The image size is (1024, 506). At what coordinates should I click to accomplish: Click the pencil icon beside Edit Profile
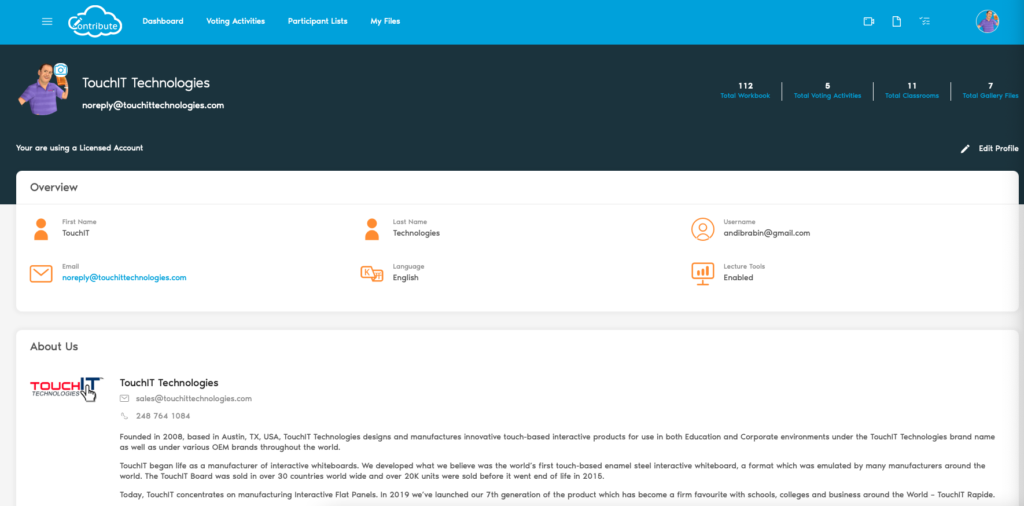coord(965,149)
